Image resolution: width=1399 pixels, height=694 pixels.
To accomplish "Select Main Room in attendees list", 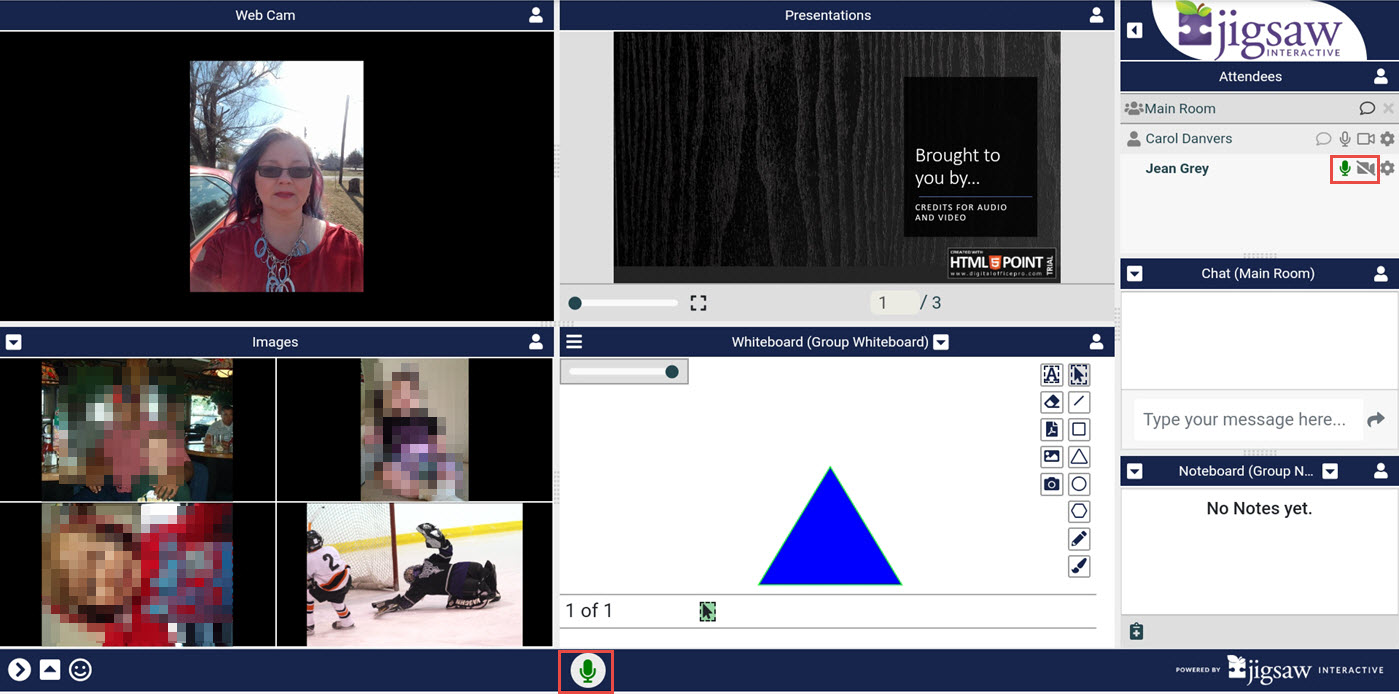I will (x=1180, y=108).
